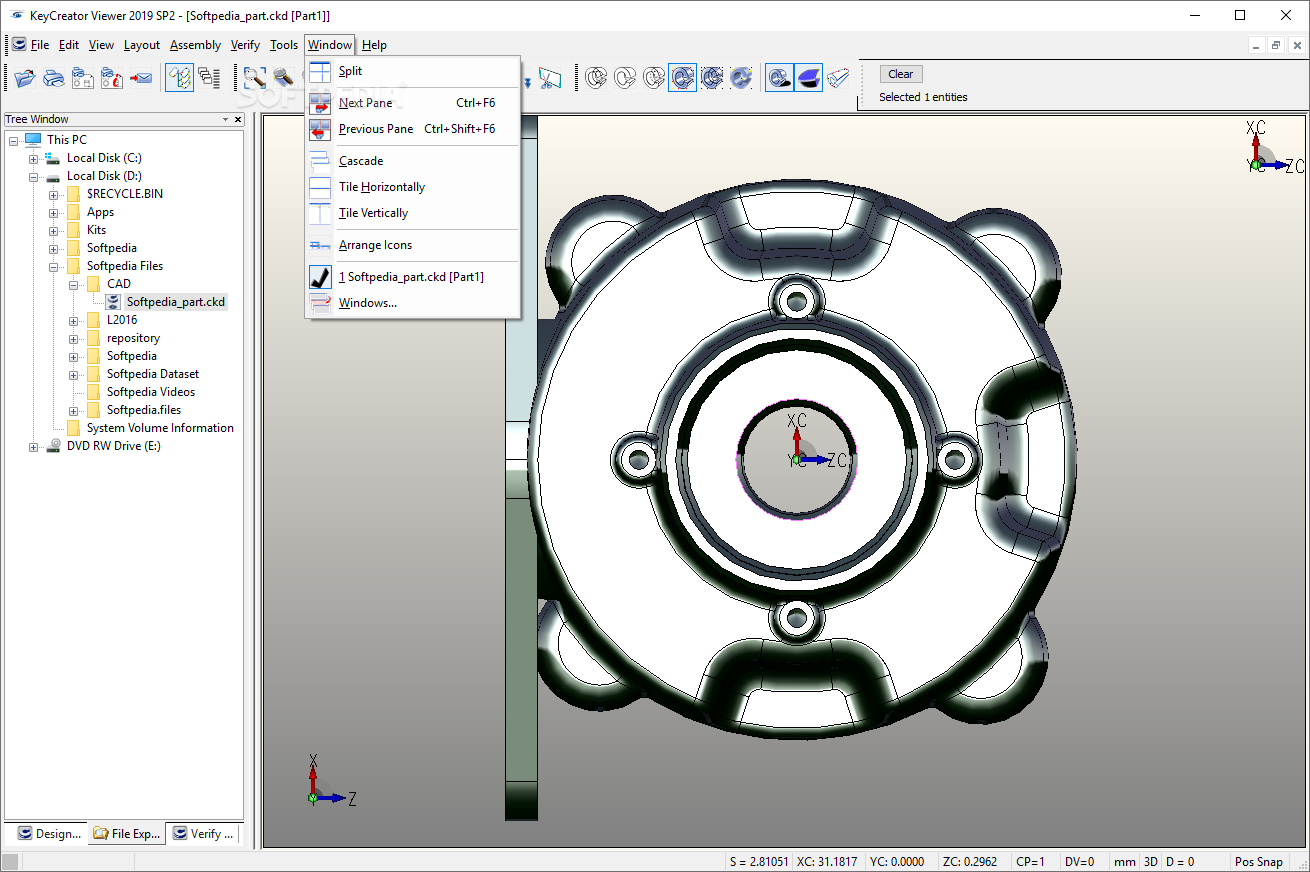Expand the L2016 folder node
The width and height of the screenshot is (1310, 872).
coord(73,320)
